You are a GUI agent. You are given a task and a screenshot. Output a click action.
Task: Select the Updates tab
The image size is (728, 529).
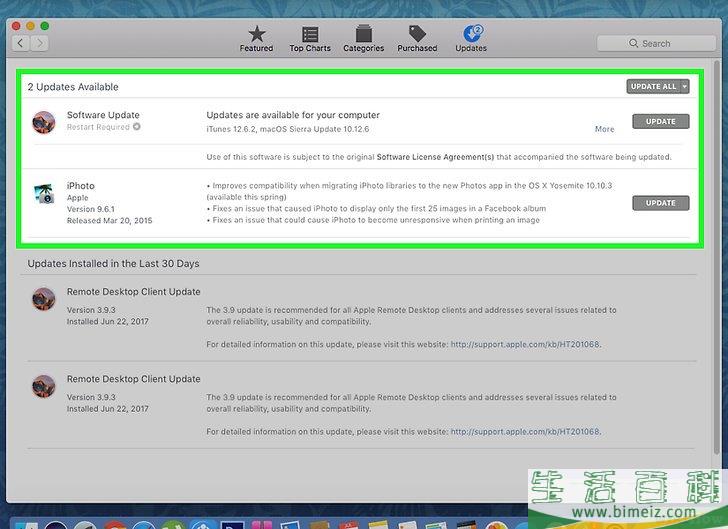click(471, 39)
